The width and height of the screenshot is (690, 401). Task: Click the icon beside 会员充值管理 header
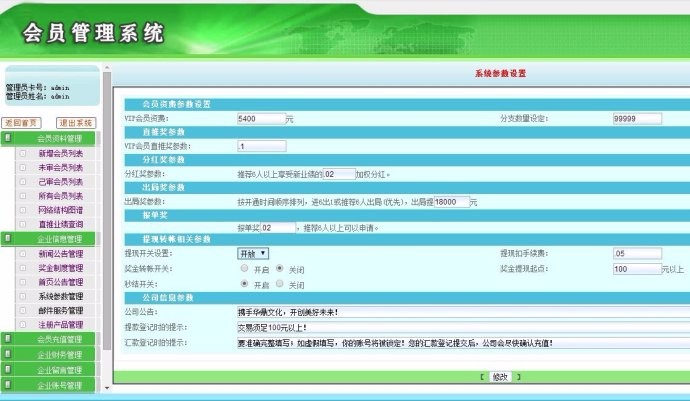coord(7,339)
